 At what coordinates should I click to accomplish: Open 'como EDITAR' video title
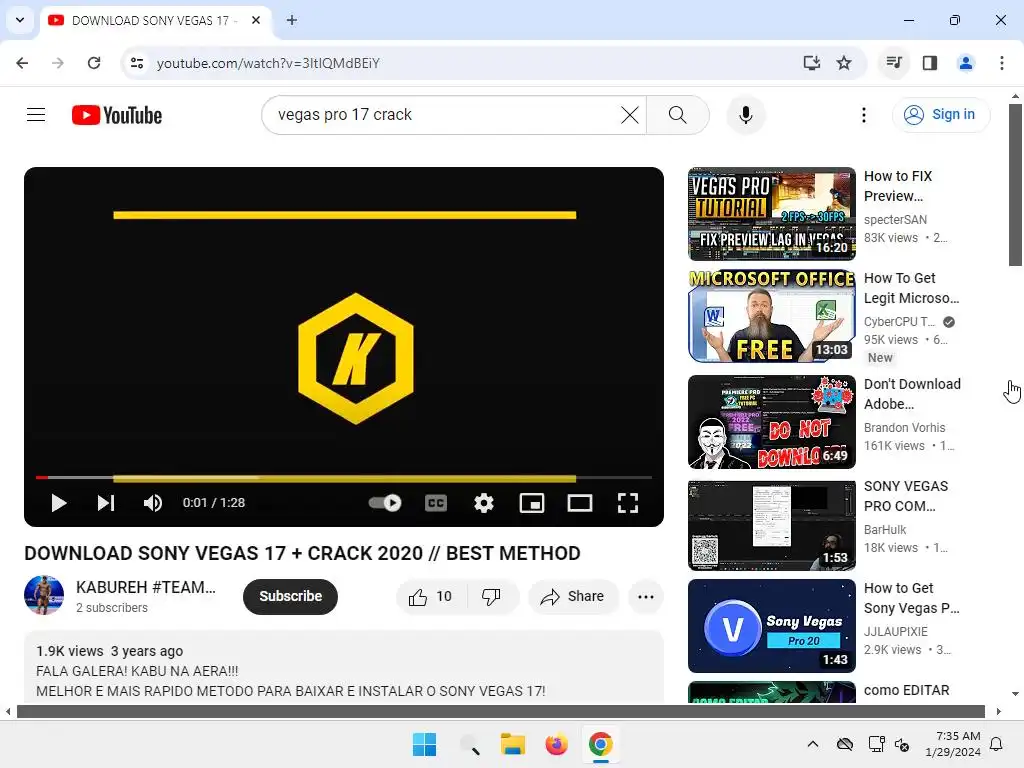pyautogui.click(x=906, y=690)
